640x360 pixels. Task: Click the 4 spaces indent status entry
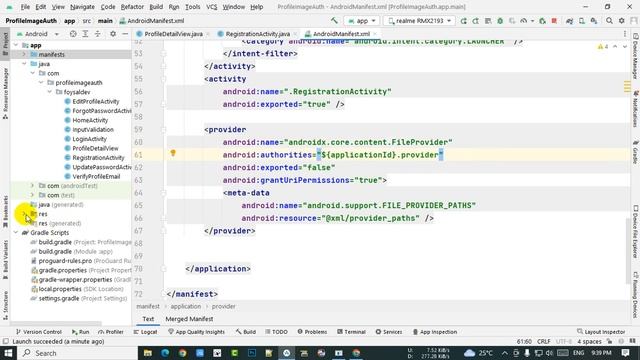(589, 341)
